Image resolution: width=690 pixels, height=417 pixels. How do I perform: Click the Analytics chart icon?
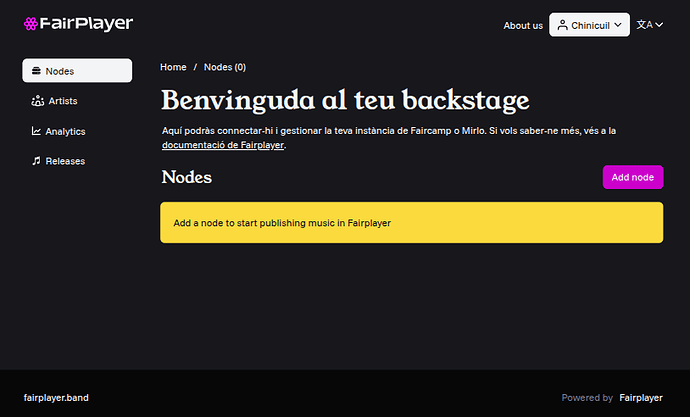(36, 131)
